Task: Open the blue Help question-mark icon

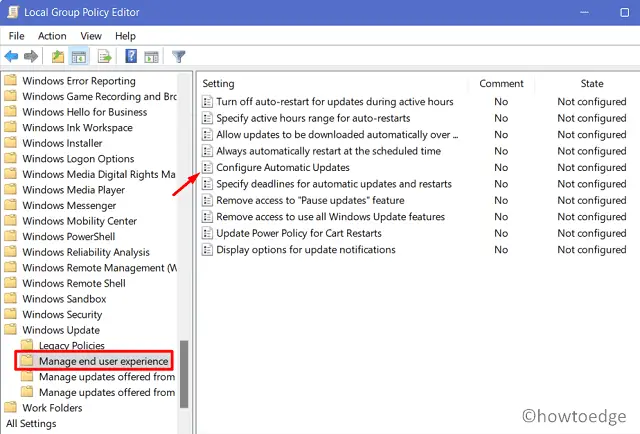Action: (x=131, y=56)
